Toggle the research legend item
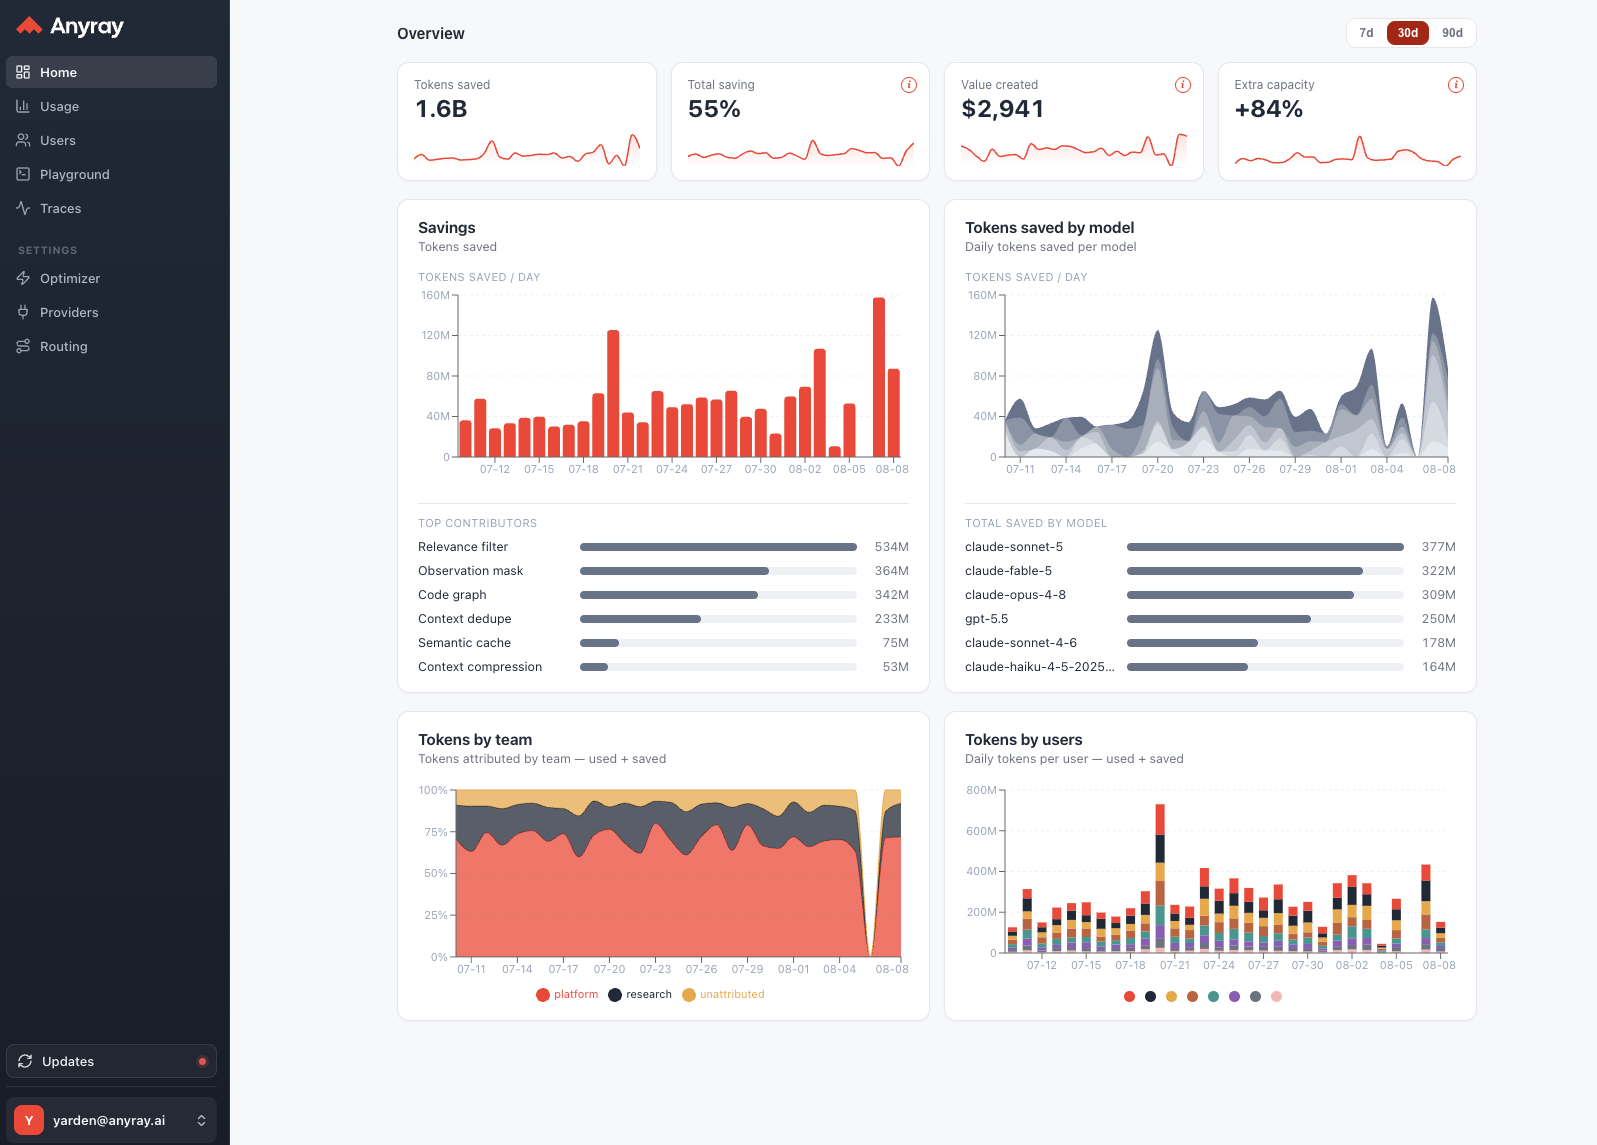The width and height of the screenshot is (1597, 1145). pyautogui.click(x=640, y=994)
